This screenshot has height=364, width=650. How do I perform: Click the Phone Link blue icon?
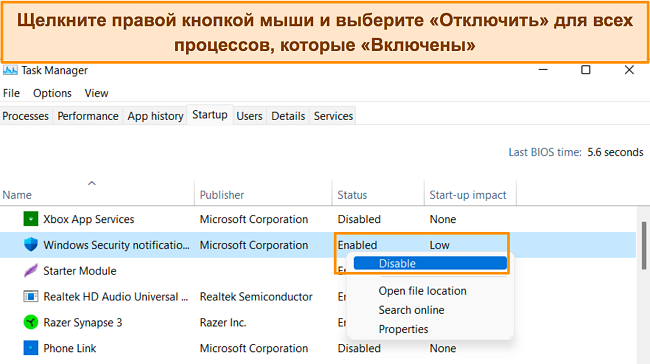click(31, 348)
